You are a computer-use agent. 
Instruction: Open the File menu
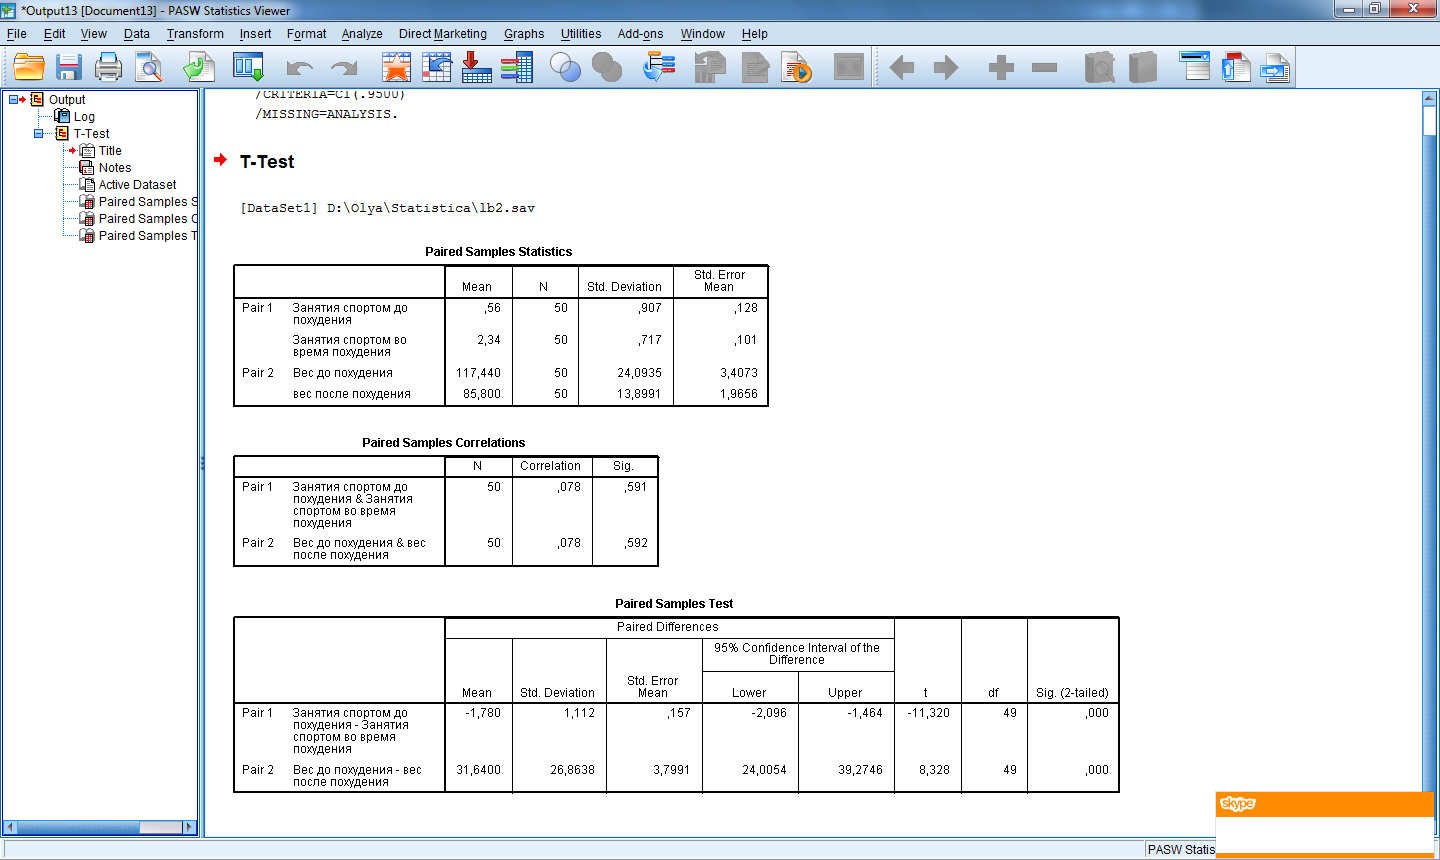[x=17, y=33]
